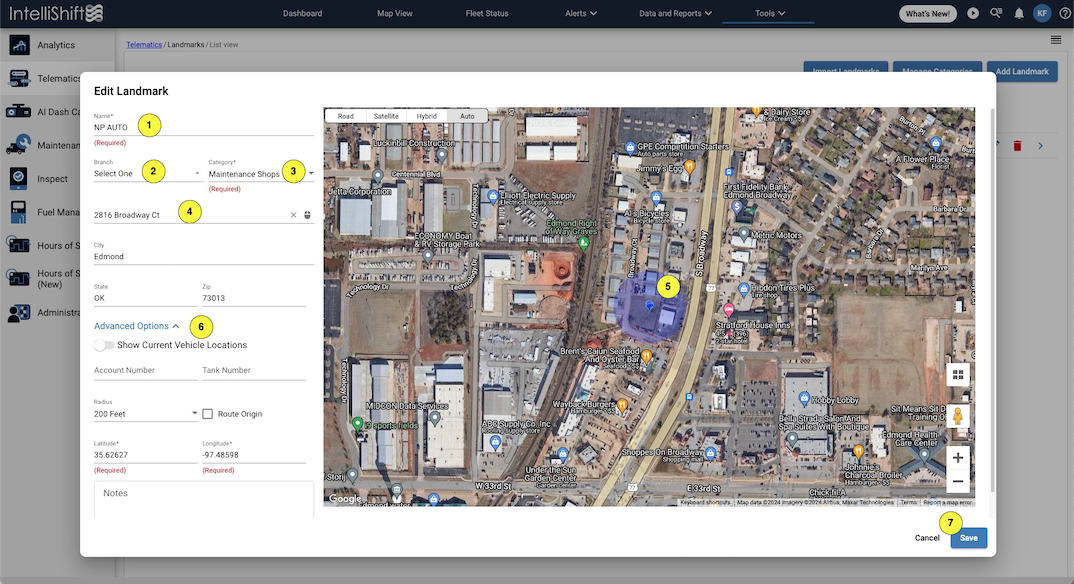Open the play video icon in header
Screen dimensions: 1074x584
(973, 13)
